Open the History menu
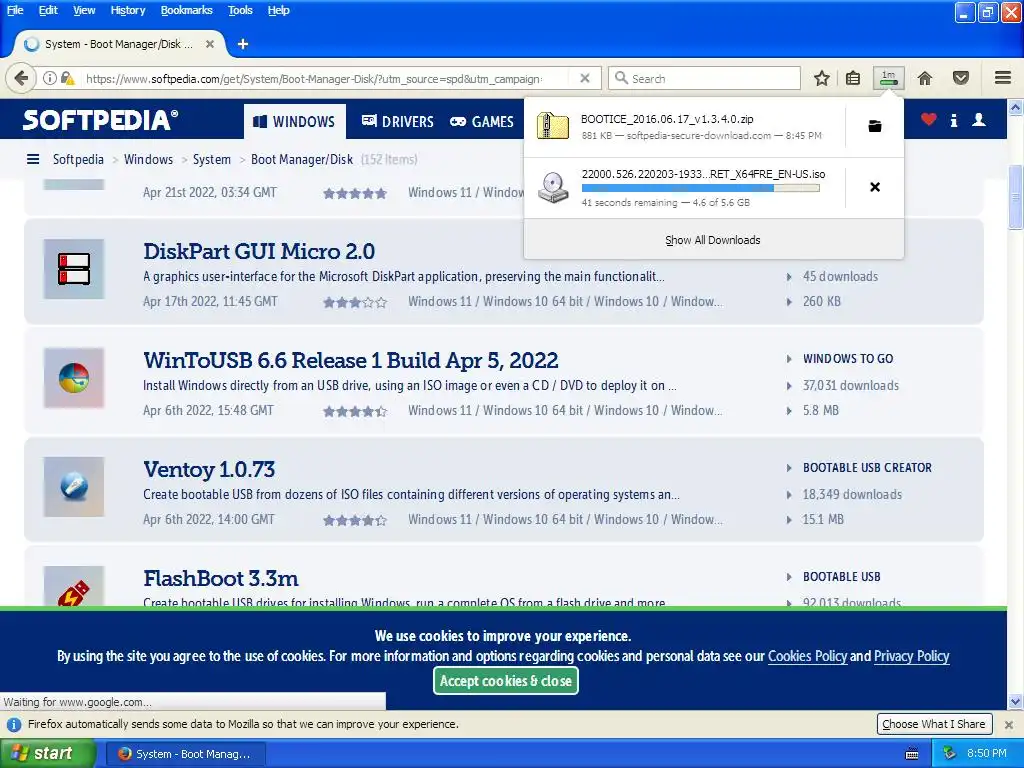 tap(128, 10)
